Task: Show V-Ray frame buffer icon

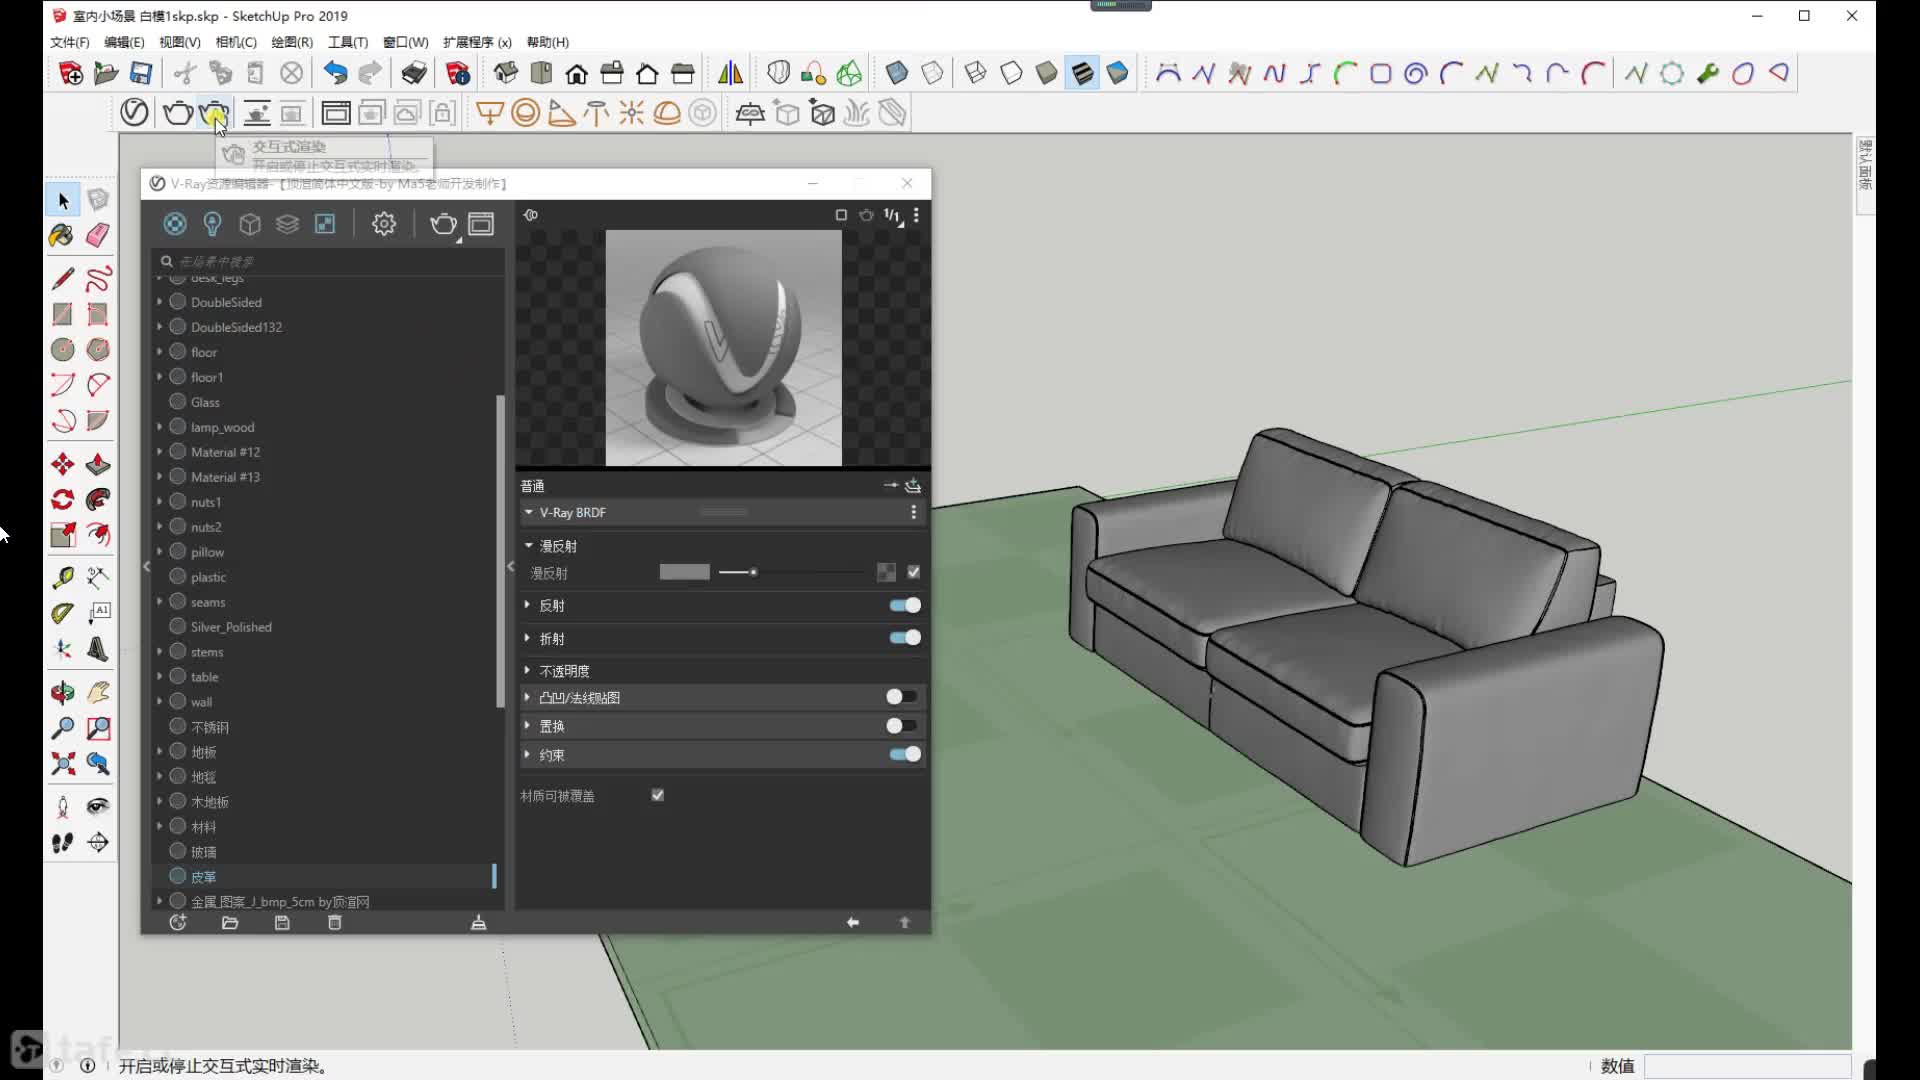Action: pos(336,112)
